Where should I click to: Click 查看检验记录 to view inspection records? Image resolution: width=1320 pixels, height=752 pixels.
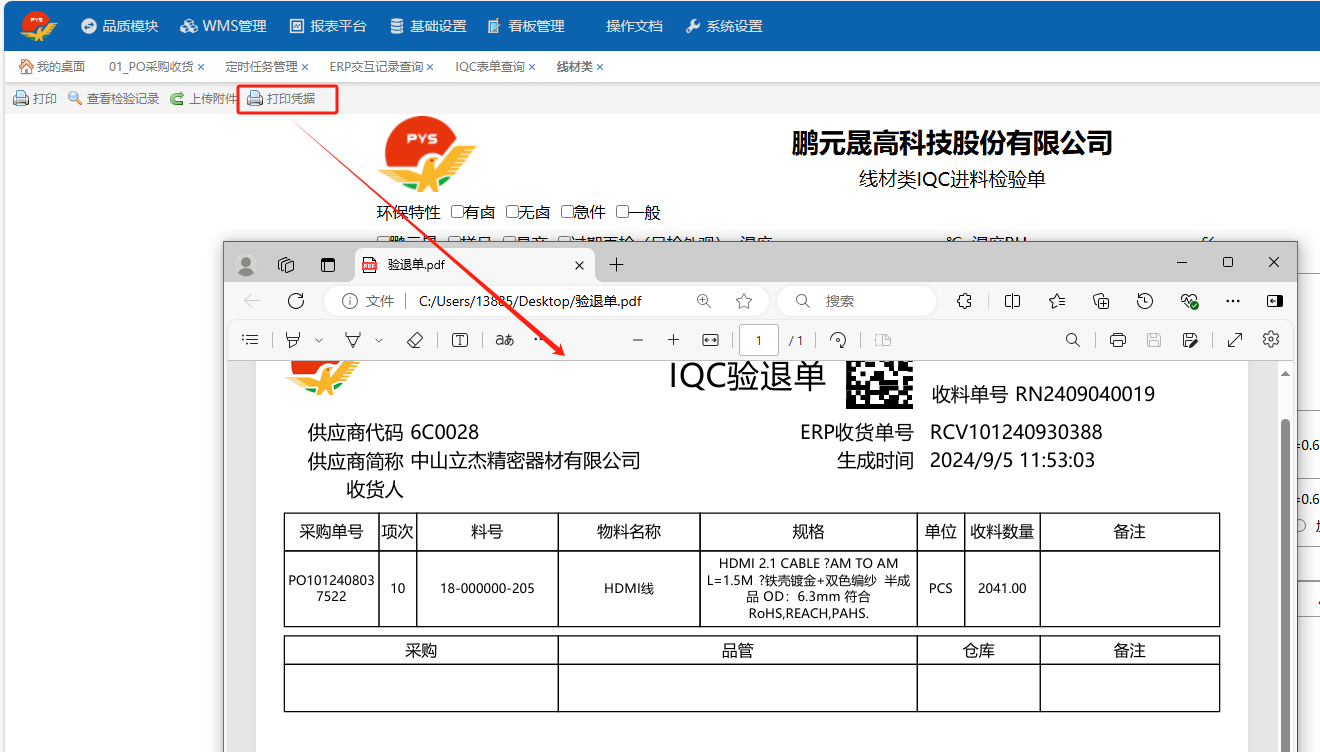tap(113, 99)
